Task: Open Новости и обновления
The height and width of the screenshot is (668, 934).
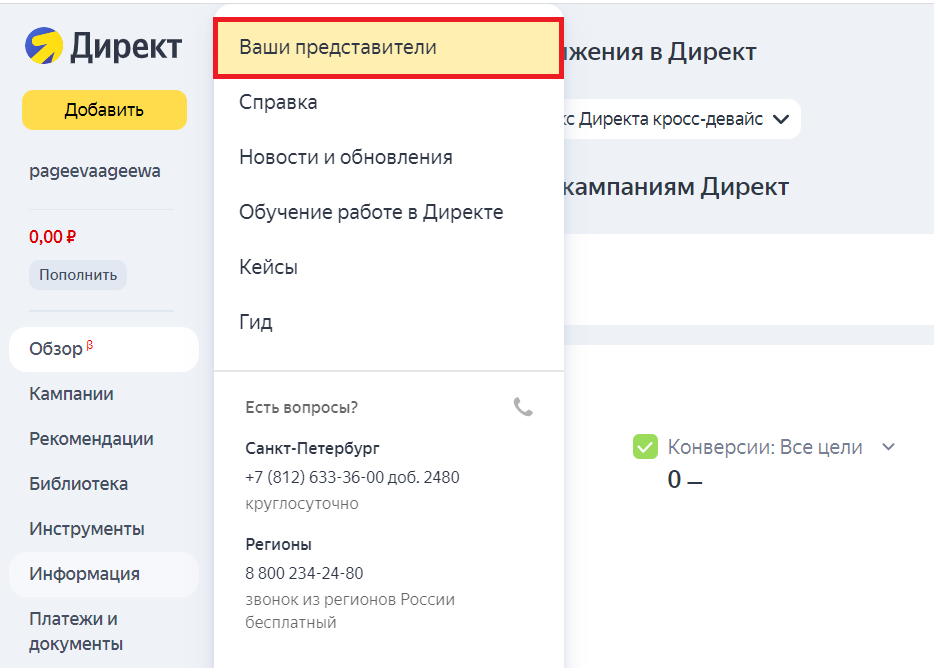Action: coord(345,157)
